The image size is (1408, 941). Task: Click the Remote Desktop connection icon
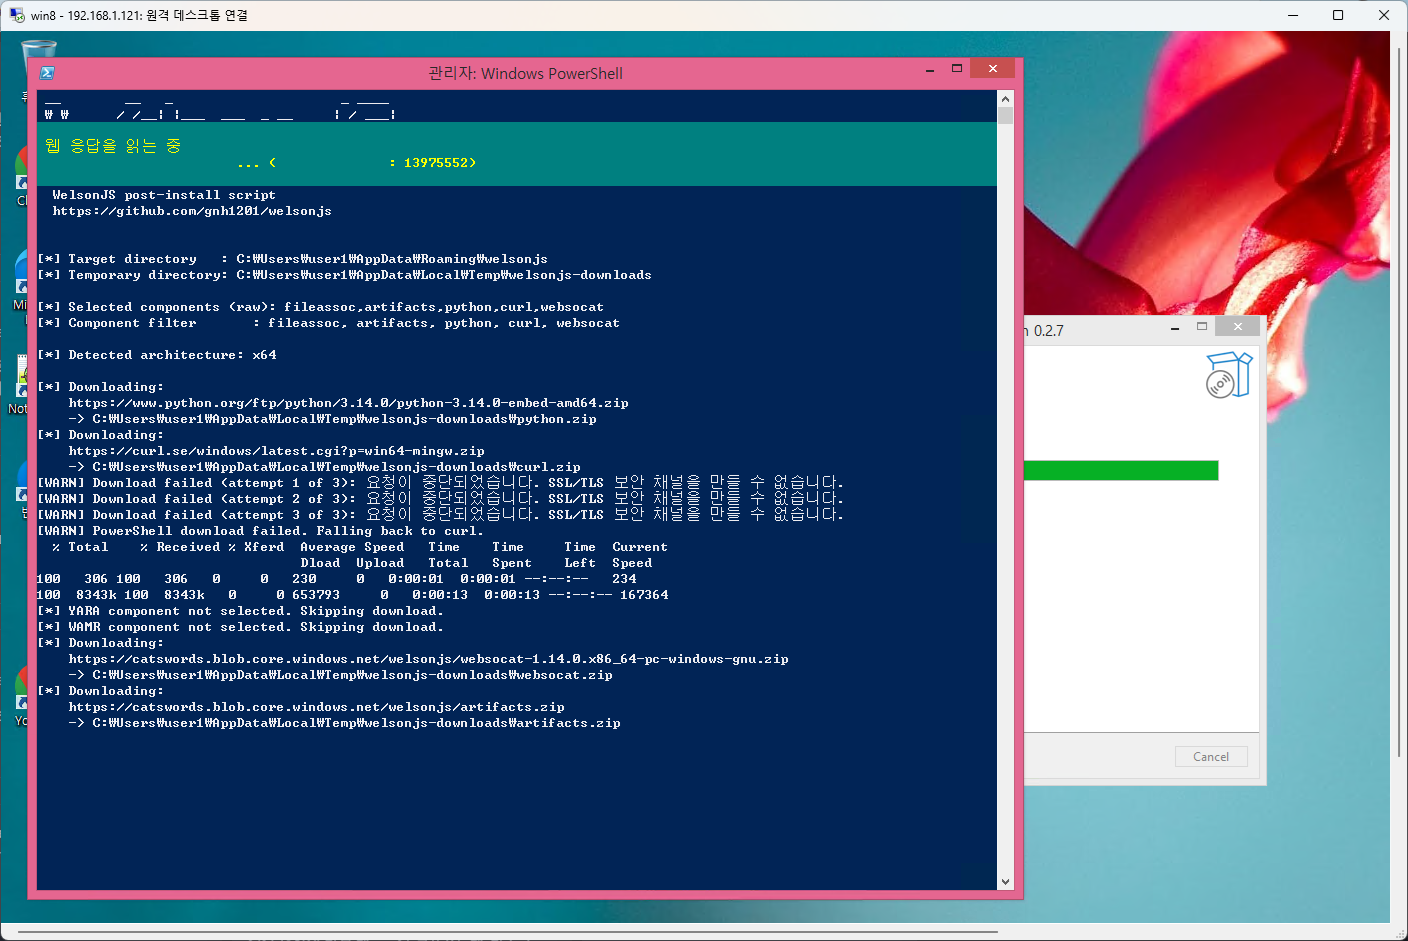(16, 15)
